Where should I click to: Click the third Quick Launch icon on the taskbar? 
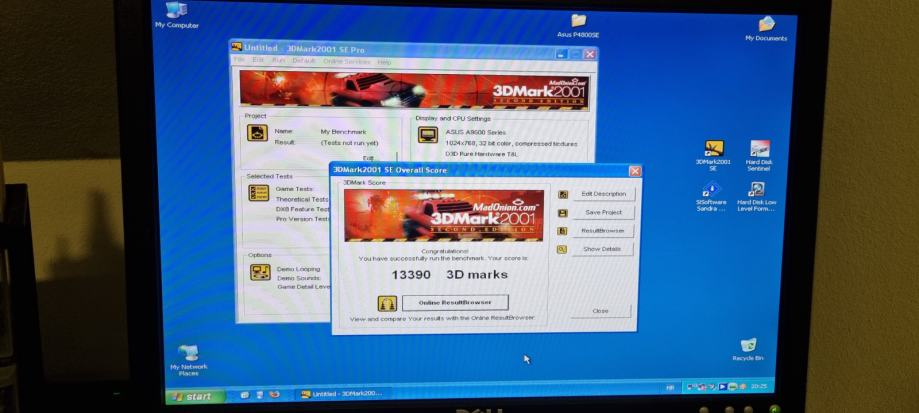274,395
